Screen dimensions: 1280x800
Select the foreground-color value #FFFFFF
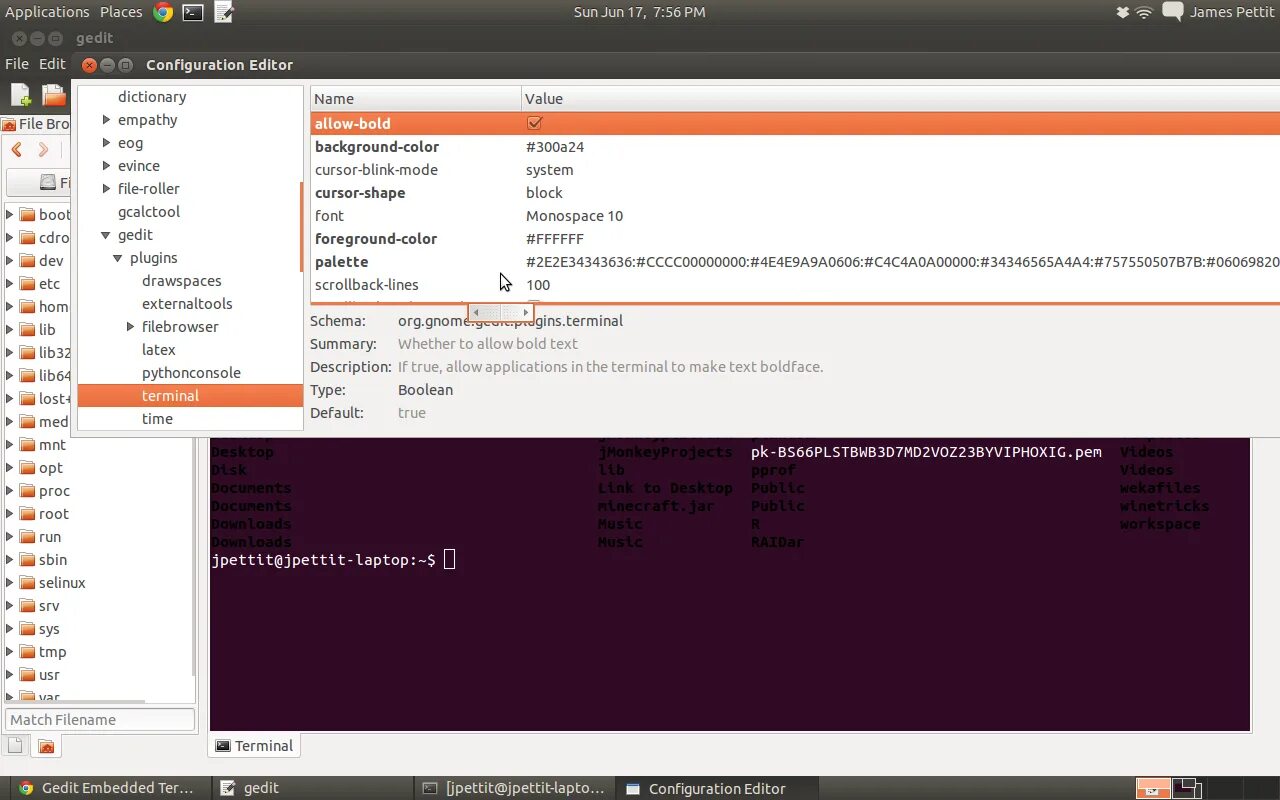(555, 239)
